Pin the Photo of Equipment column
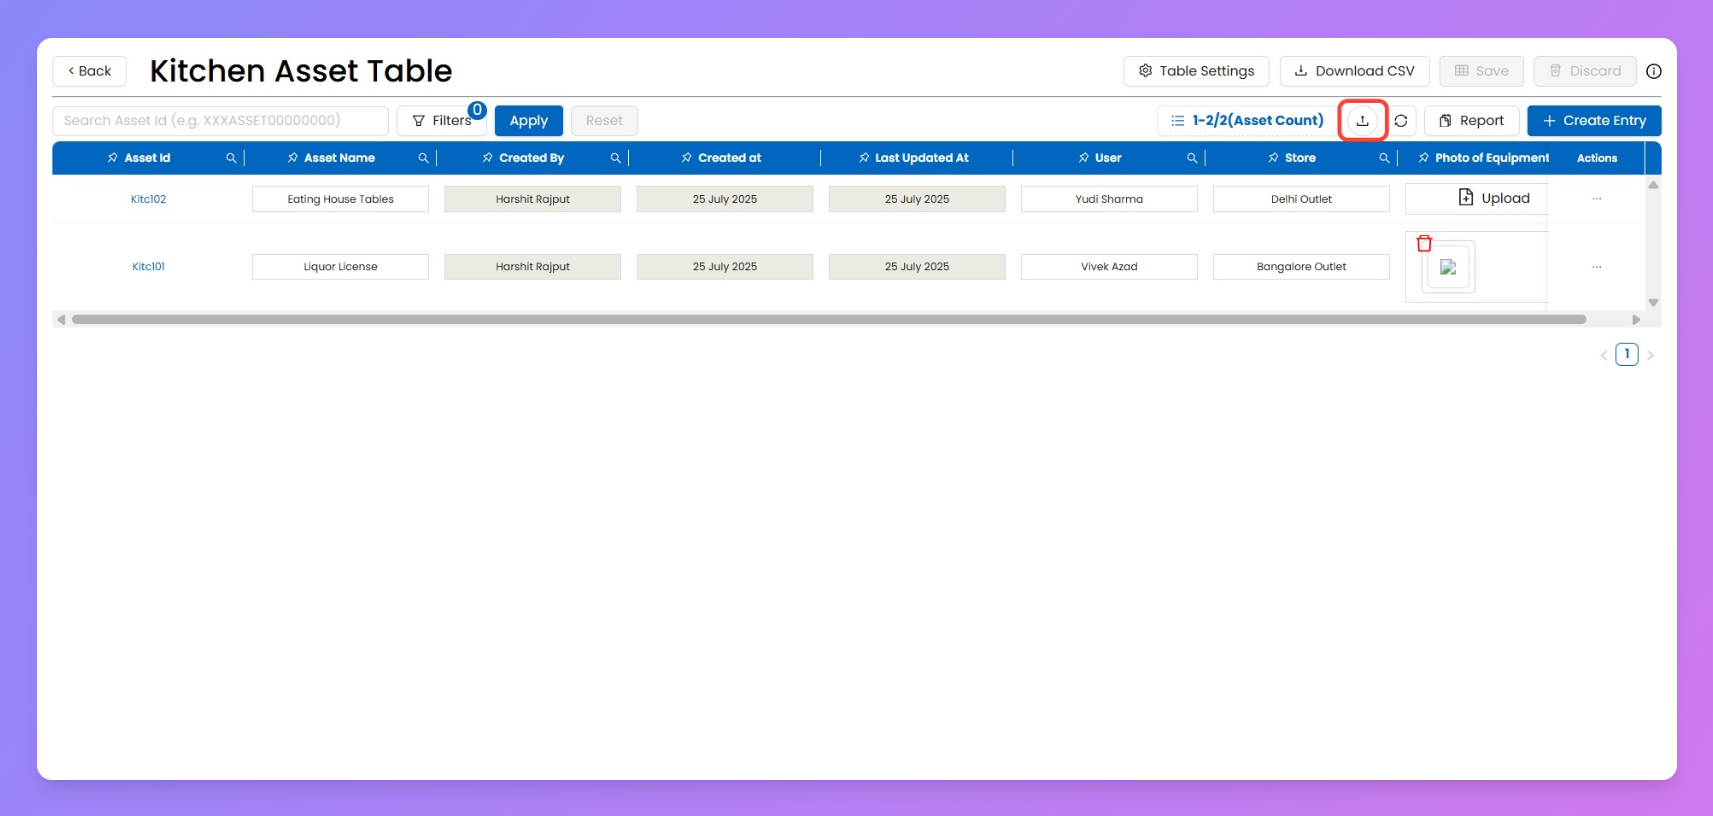Image resolution: width=1713 pixels, height=816 pixels. [x=1424, y=158]
